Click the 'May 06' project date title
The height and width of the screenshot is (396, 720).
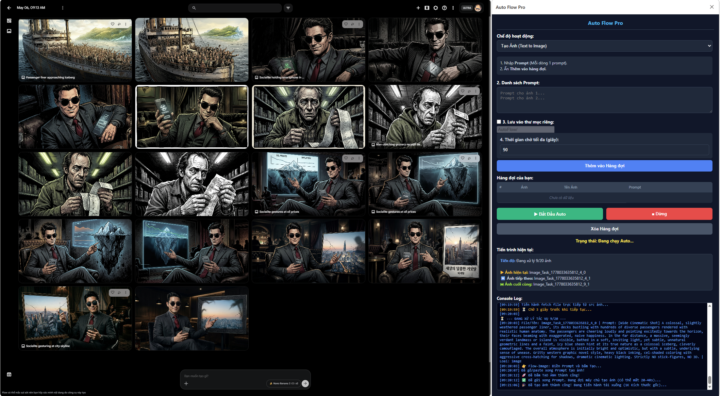pos(31,8)
